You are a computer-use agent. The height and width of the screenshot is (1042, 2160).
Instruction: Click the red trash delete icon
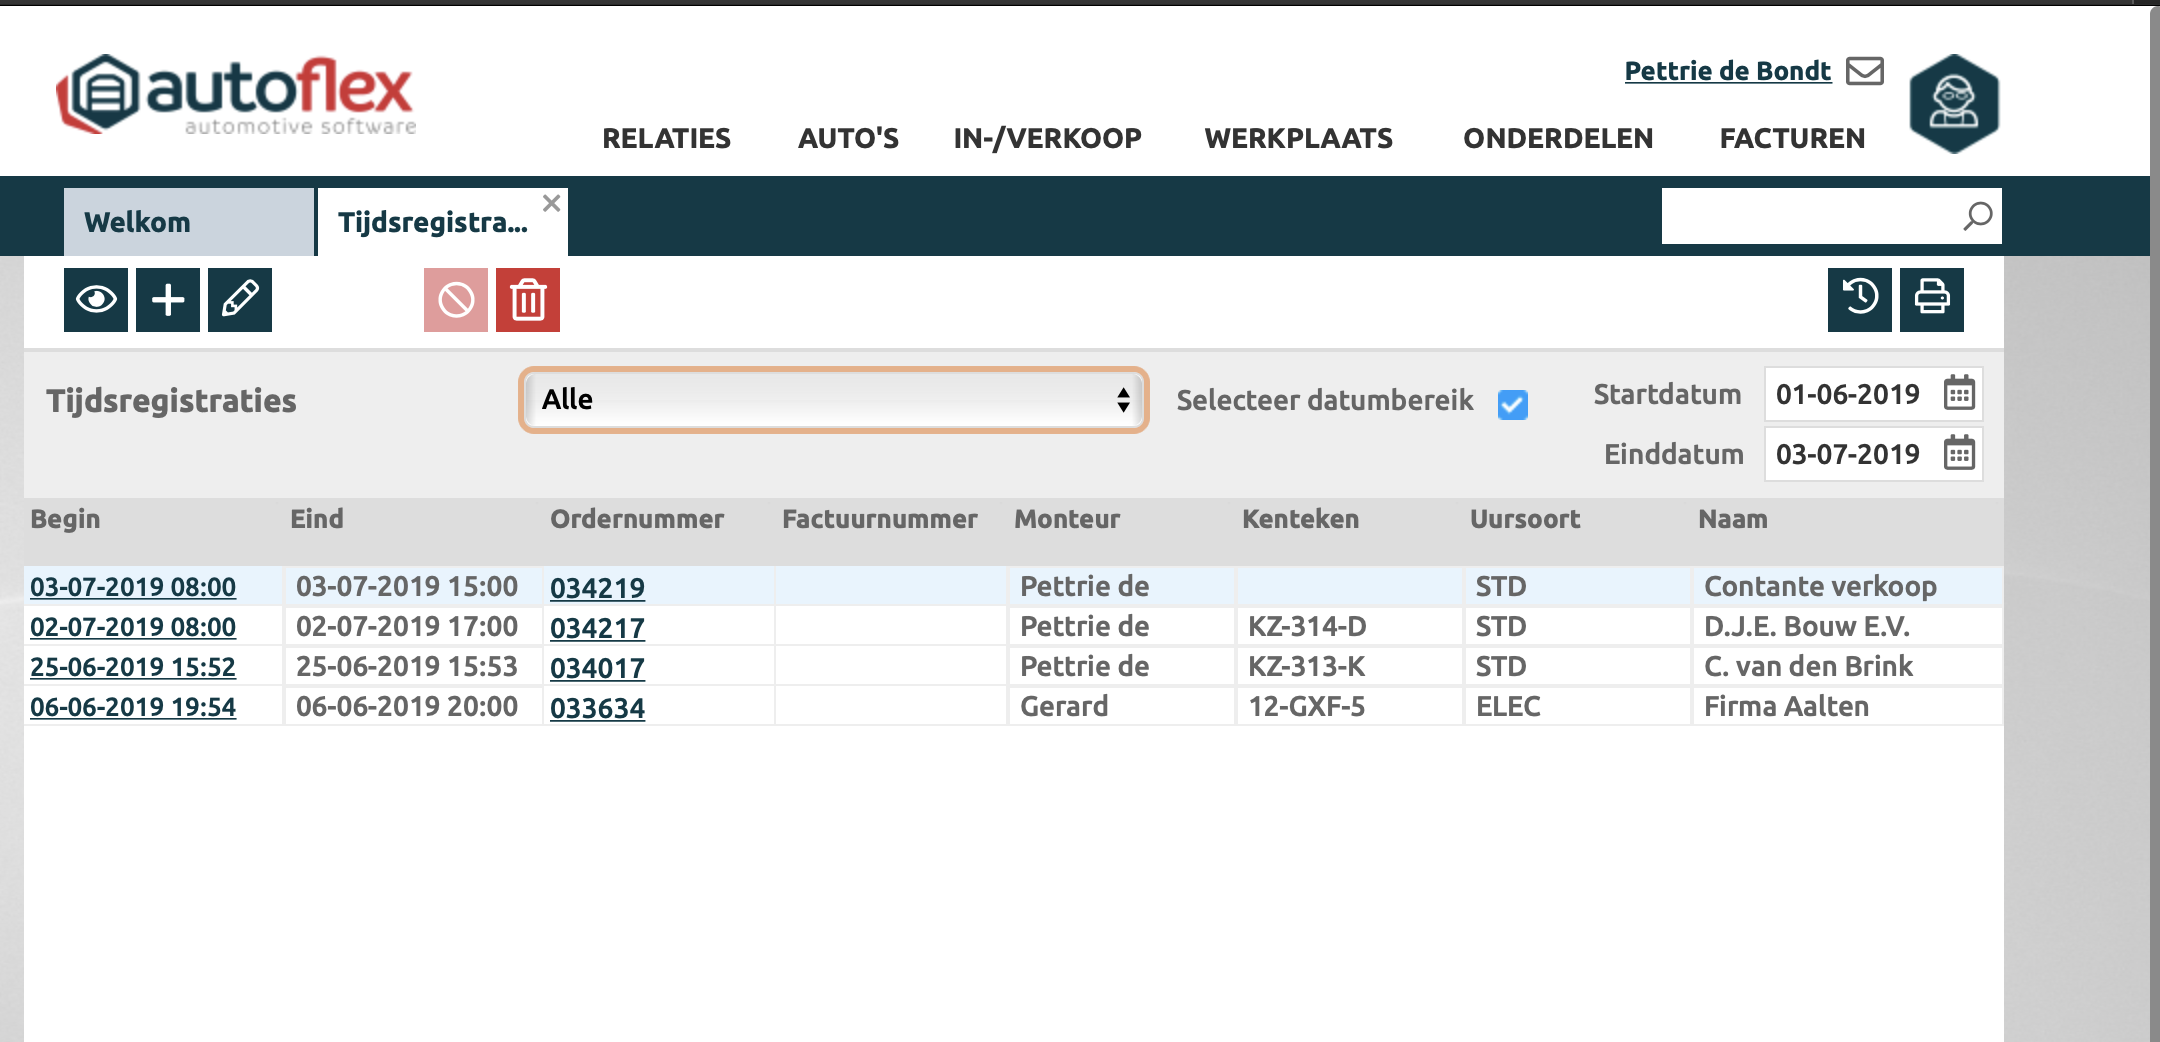(528, 300)
